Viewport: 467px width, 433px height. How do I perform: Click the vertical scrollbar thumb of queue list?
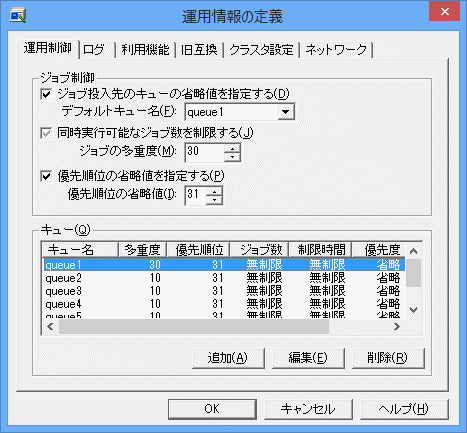click(414, 273)
